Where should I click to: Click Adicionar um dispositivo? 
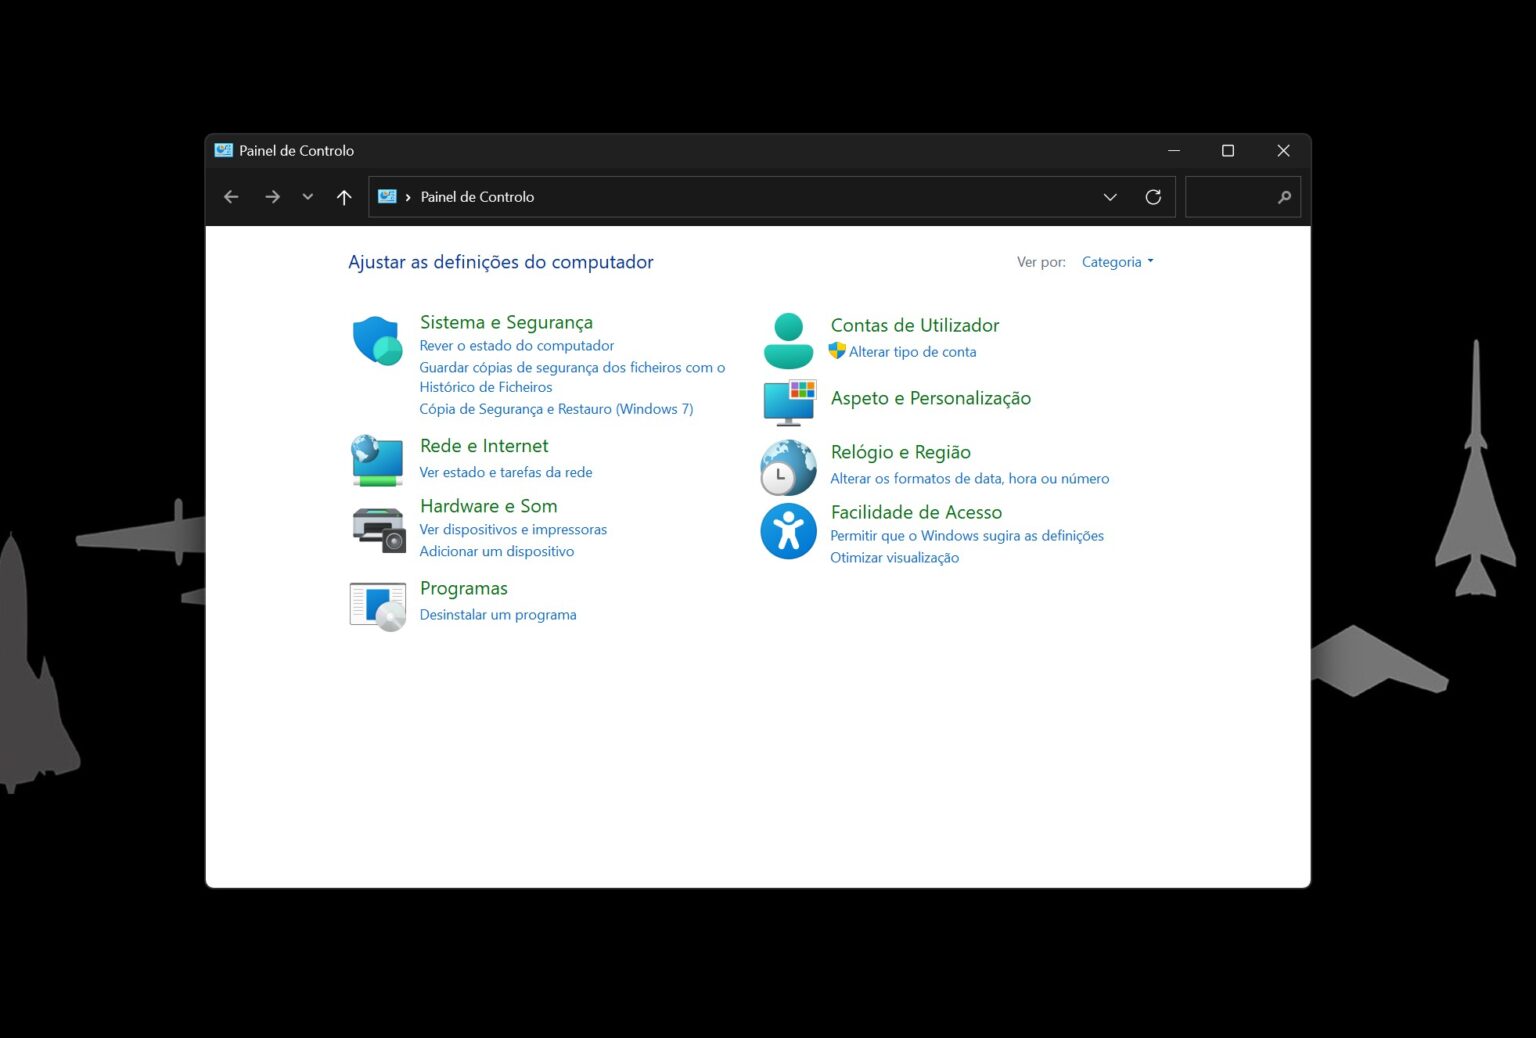pyautogui.click(x=496, y=551)
